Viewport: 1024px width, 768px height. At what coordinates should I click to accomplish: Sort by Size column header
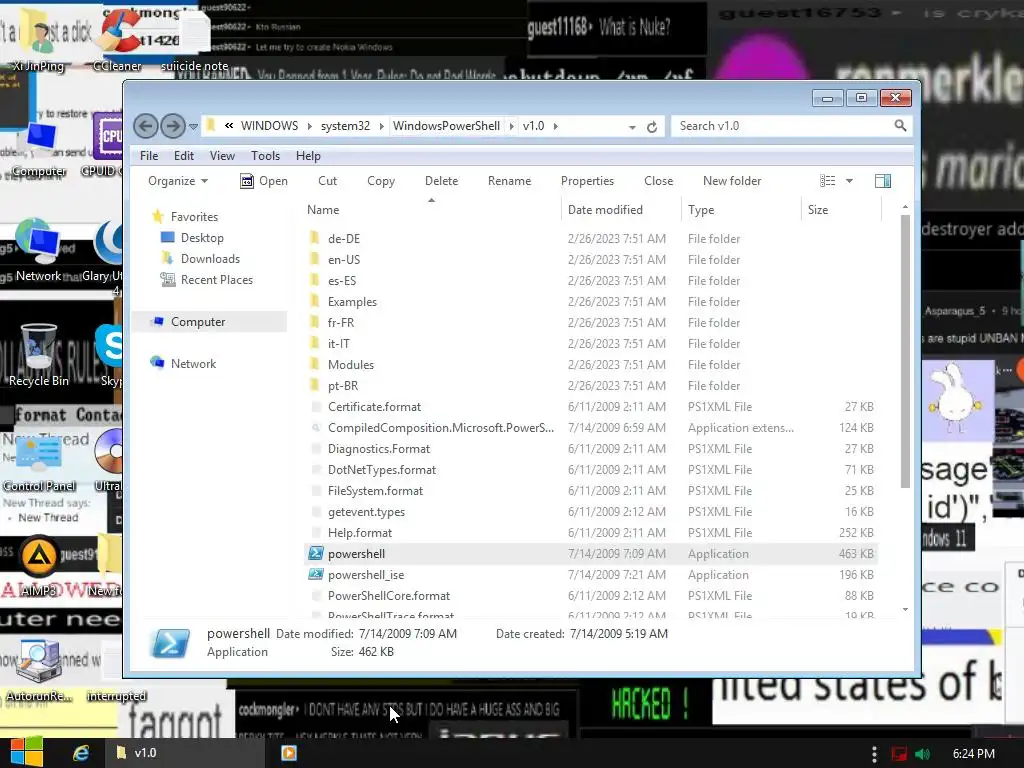[x=840, y=210]
